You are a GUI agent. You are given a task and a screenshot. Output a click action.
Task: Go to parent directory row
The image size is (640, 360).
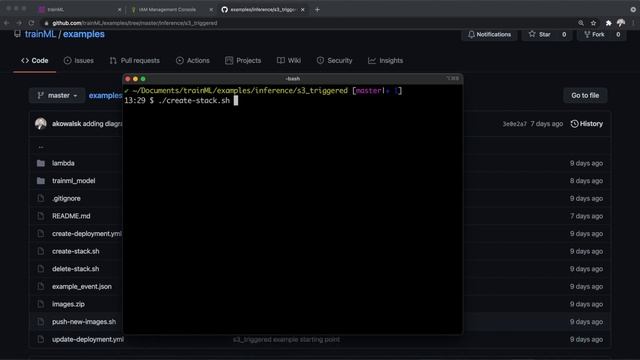click(41, 147)
